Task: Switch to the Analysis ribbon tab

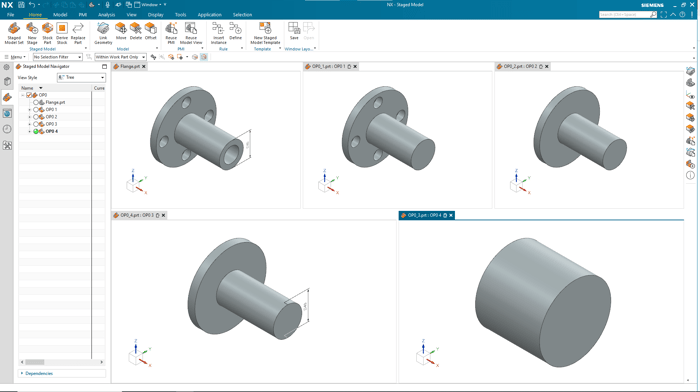Action: tap(107, 15)
